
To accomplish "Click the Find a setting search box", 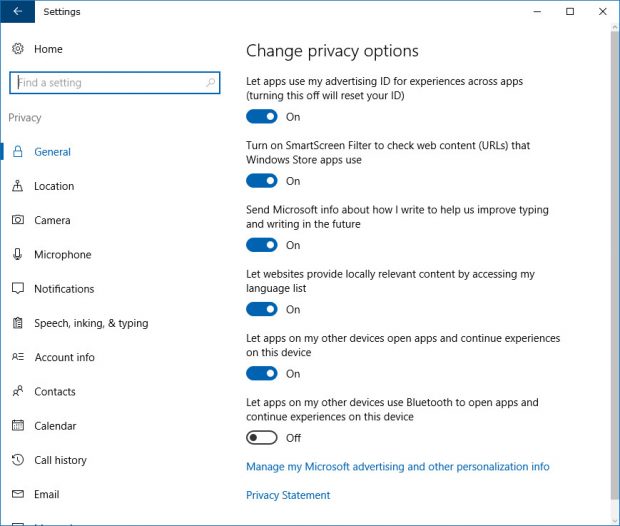I will (x=115, y=83).
